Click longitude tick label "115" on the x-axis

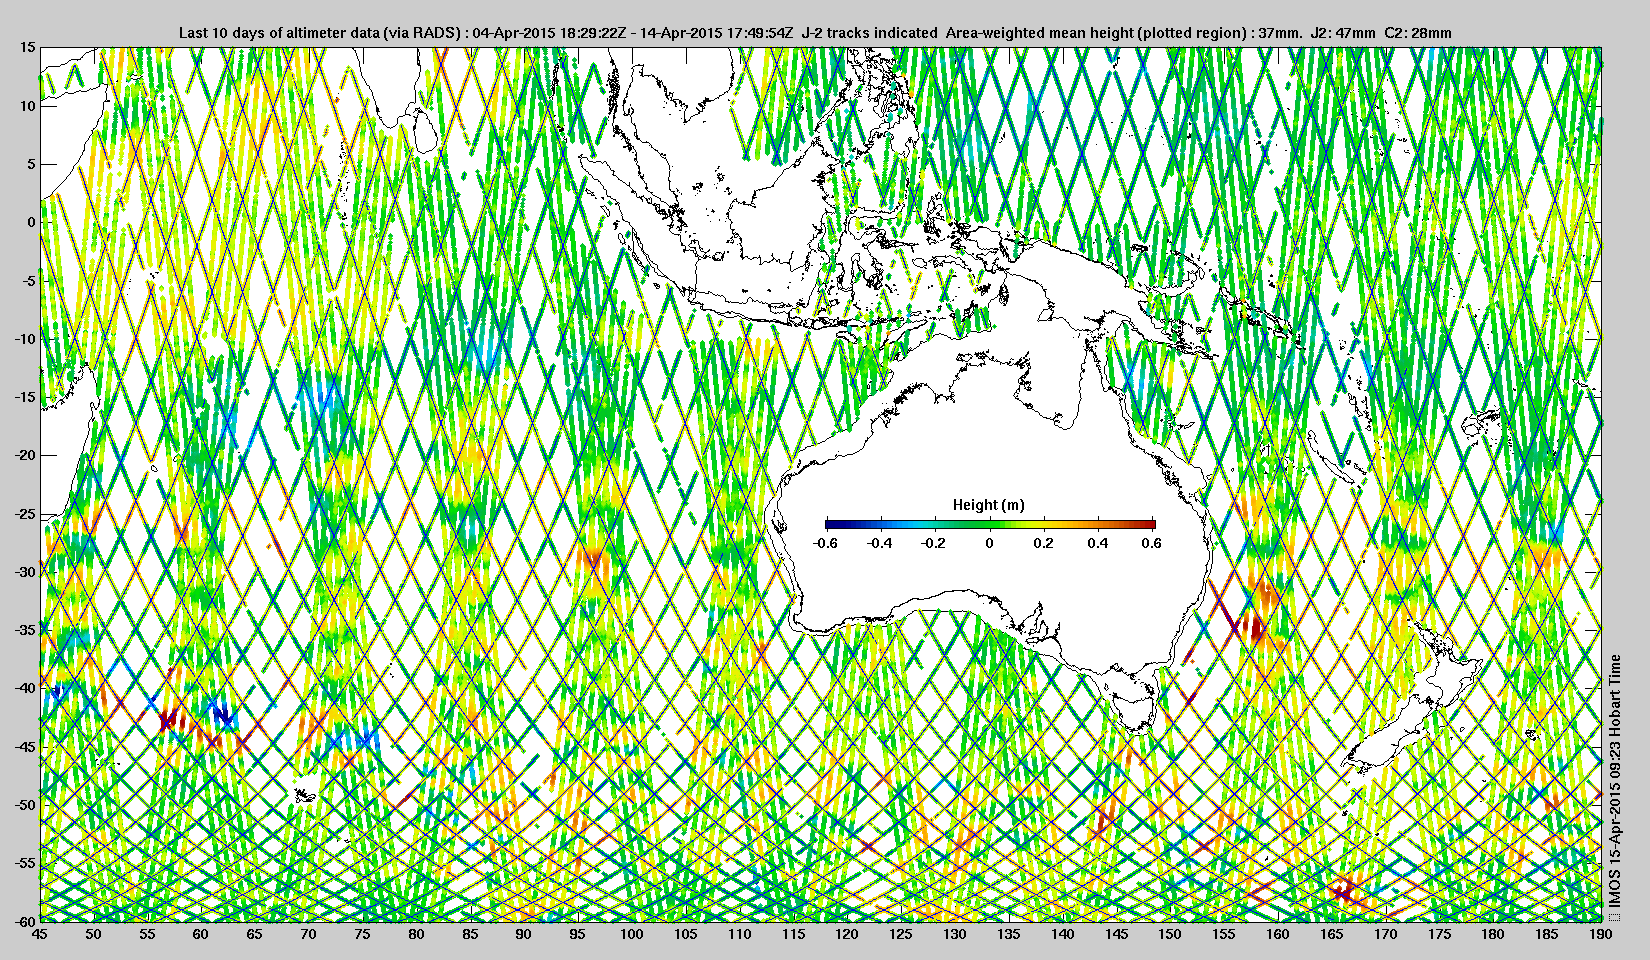792,934
